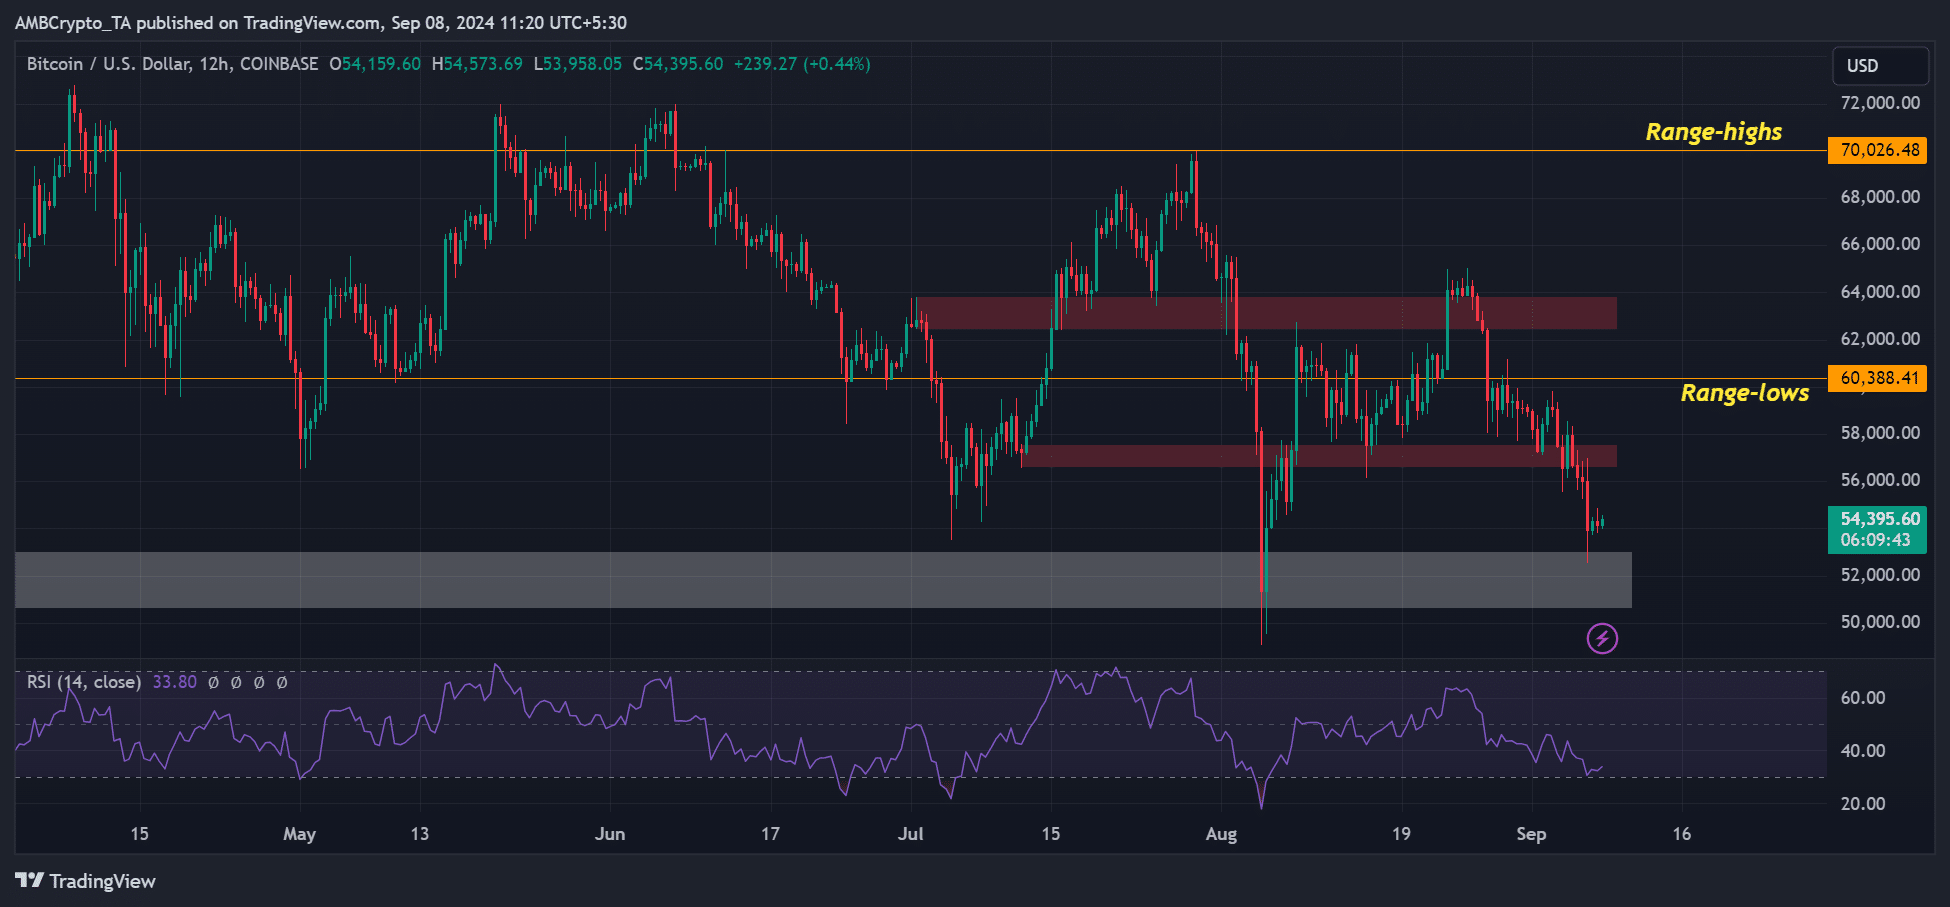Click the RSI axis 20.00 label
This screenshot has height=907, width=1950.
click(x=1863, y=804)
